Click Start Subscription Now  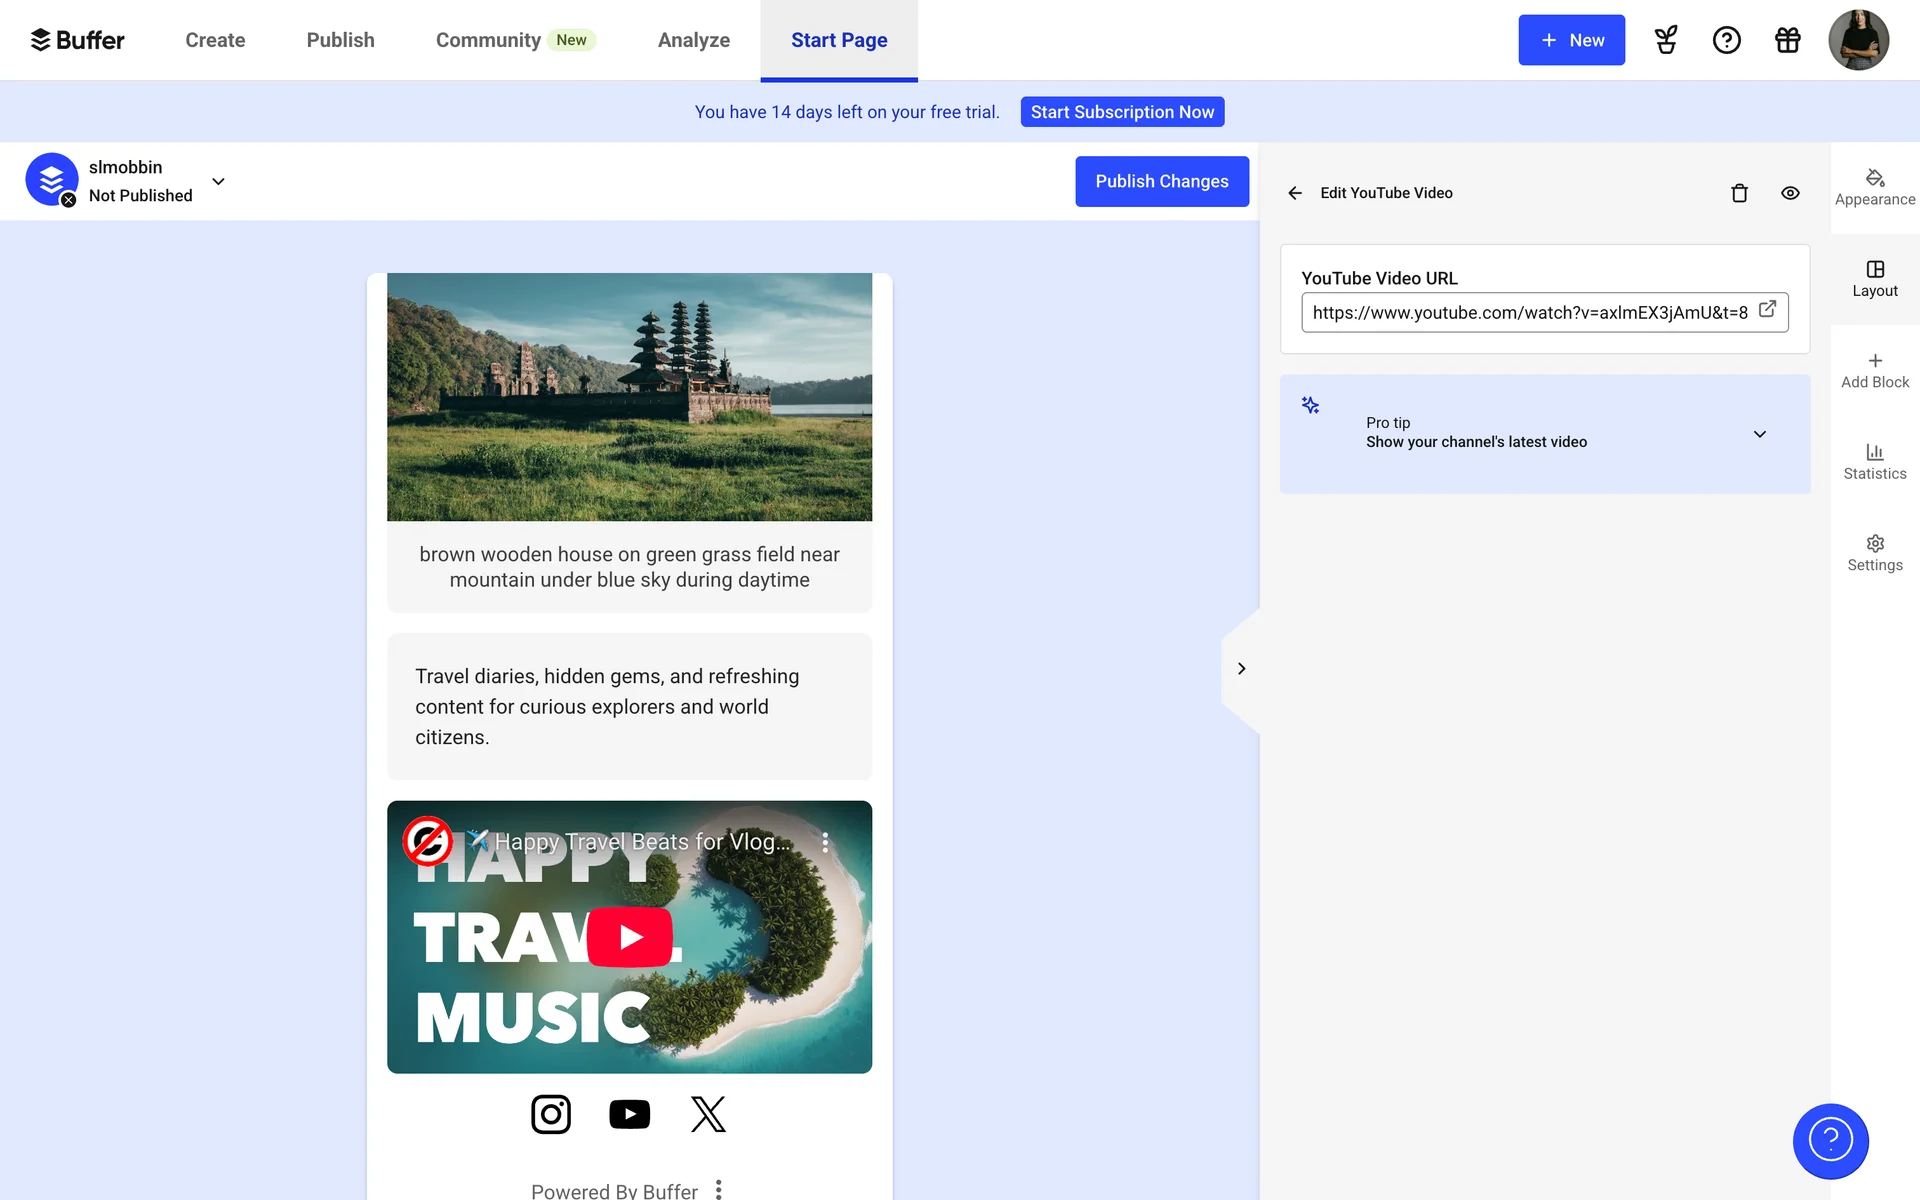[1121, 112]
